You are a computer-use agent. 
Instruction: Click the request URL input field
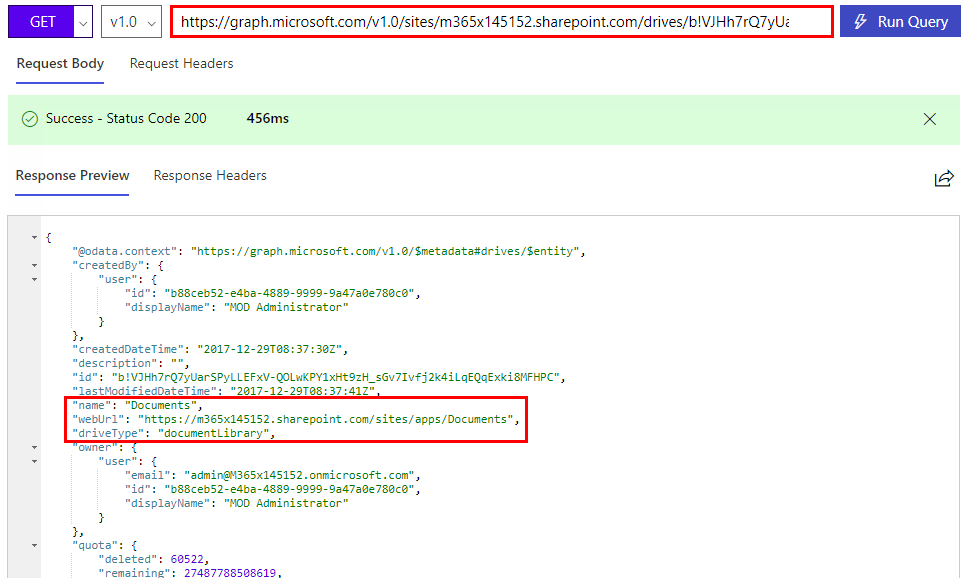[x=502, y=22]
